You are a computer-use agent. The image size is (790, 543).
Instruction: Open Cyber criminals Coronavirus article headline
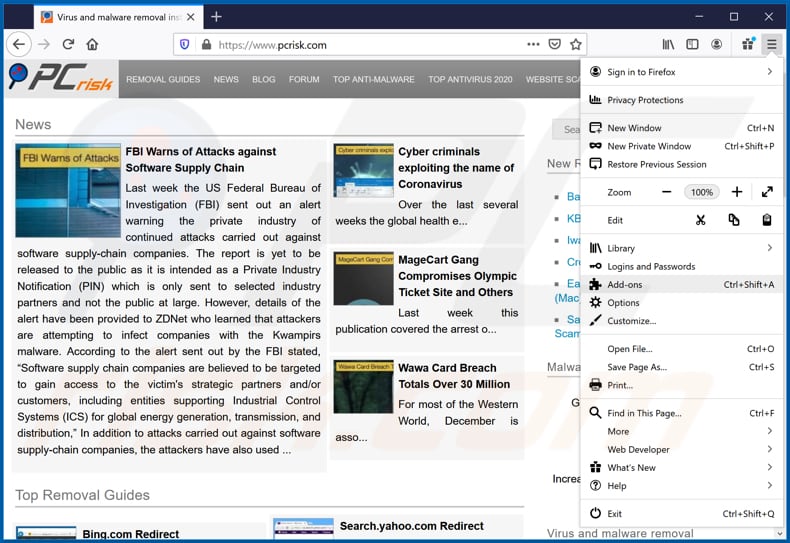pyautogui.click(x=456, y=168)
